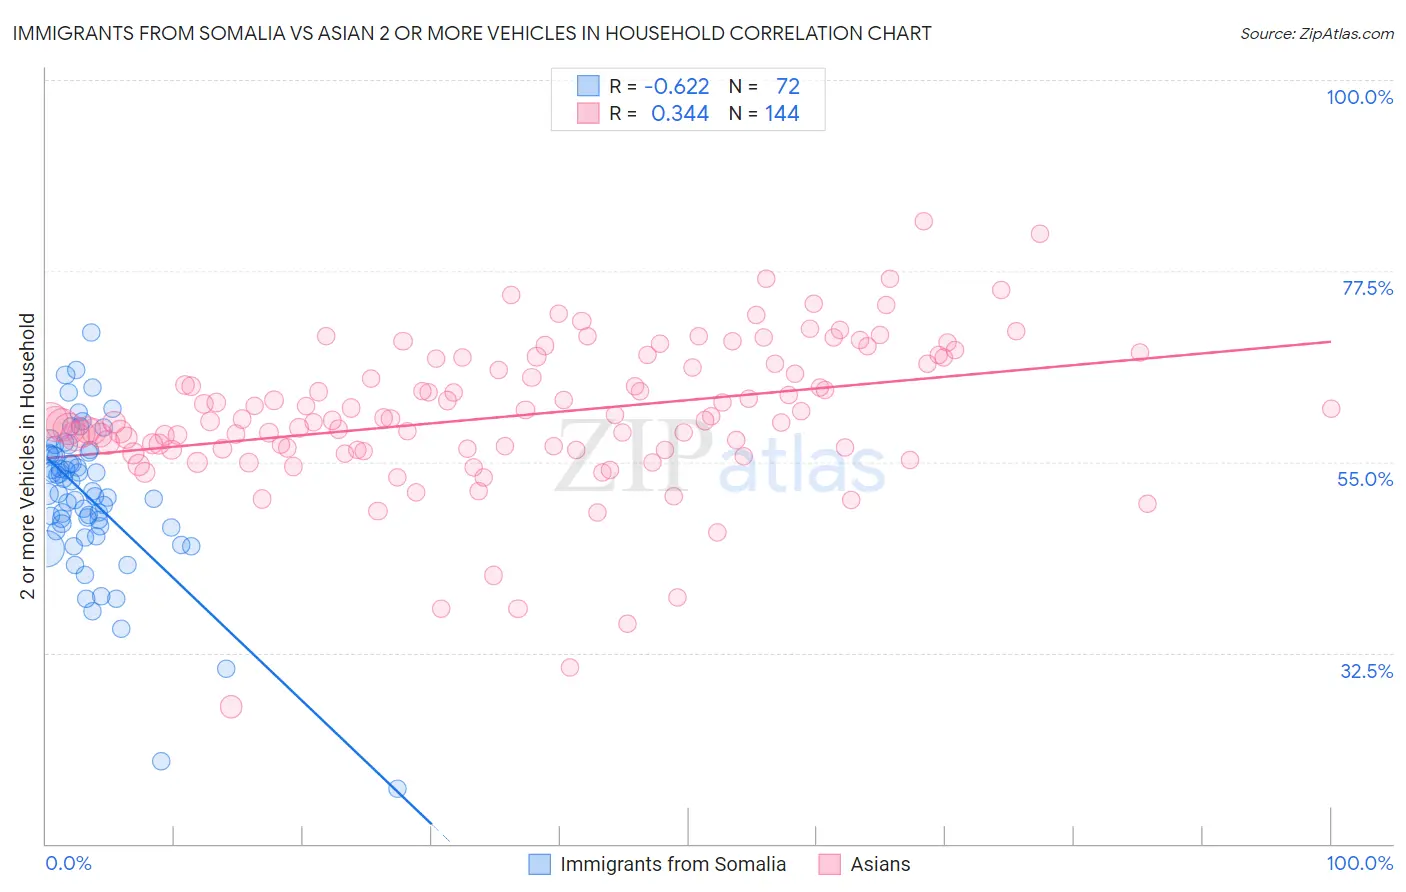Click the lowest blue data point near the trendline end
1406x892 pixels.
[x=397, y=789]
